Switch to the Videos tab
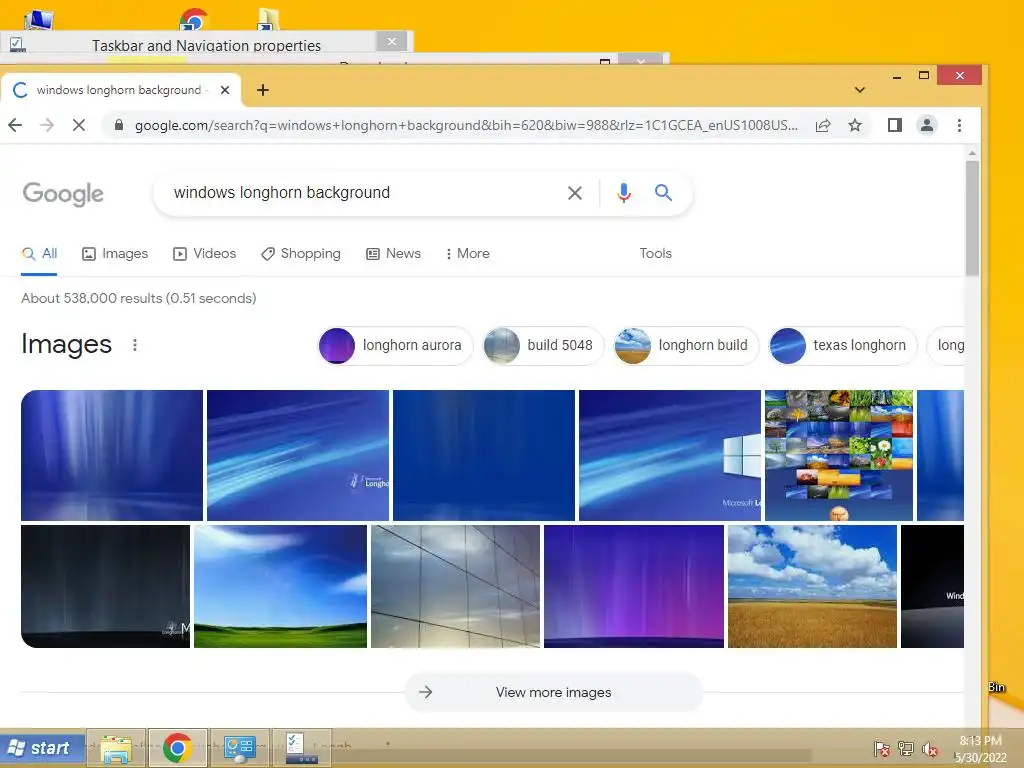 [x=204, y=253]
